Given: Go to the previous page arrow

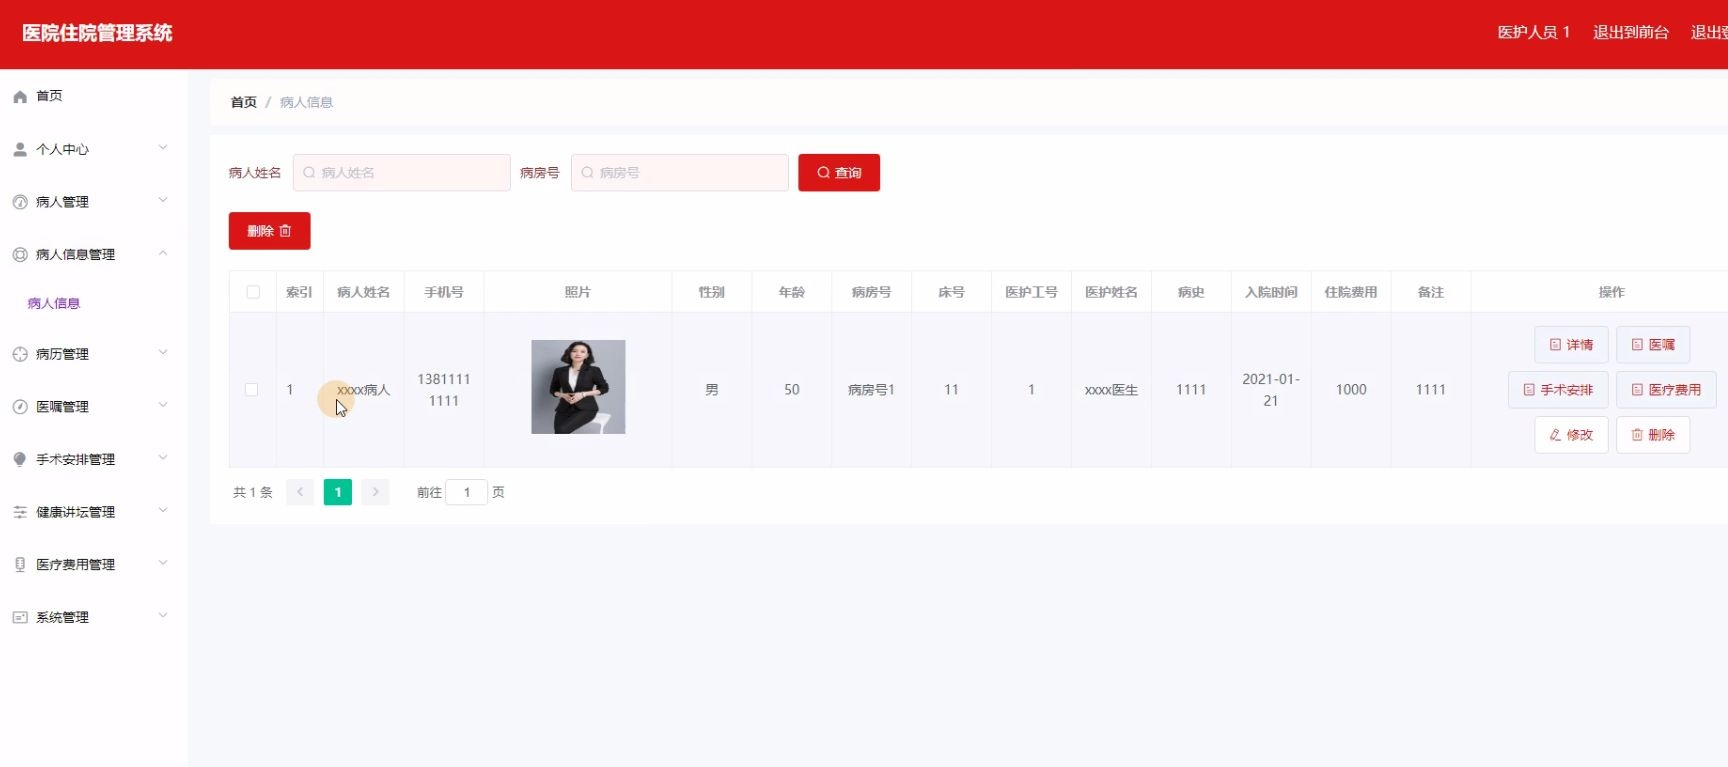Looking at the screenshot, I should point(300,492).
